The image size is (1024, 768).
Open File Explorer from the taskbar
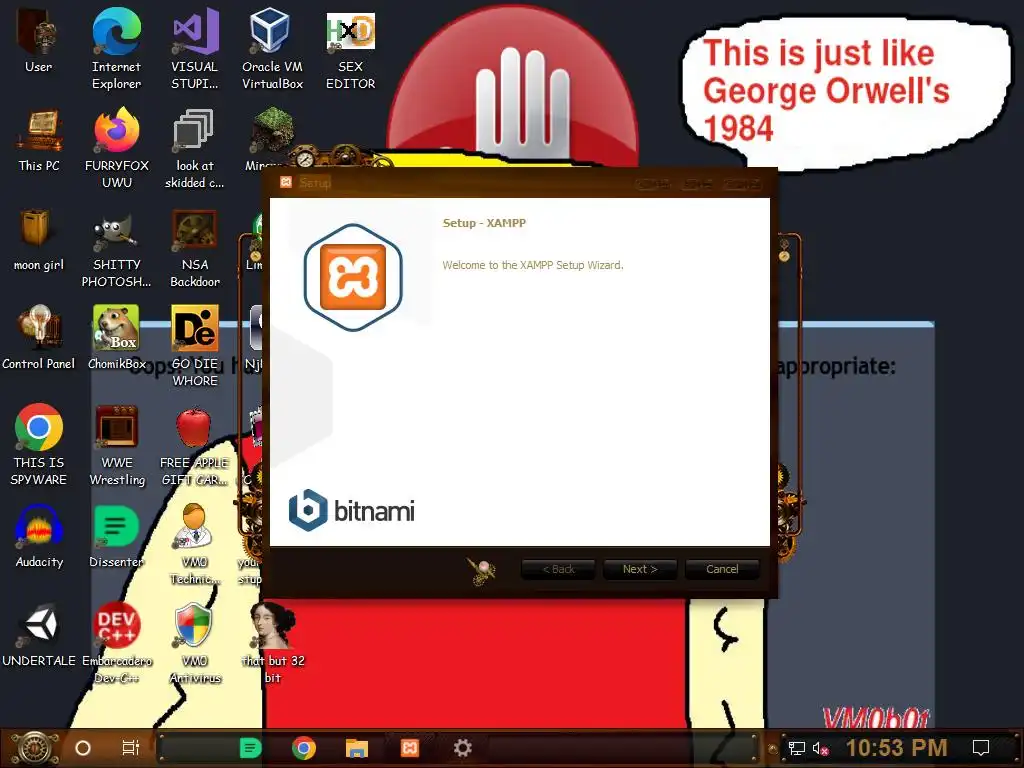357,748
